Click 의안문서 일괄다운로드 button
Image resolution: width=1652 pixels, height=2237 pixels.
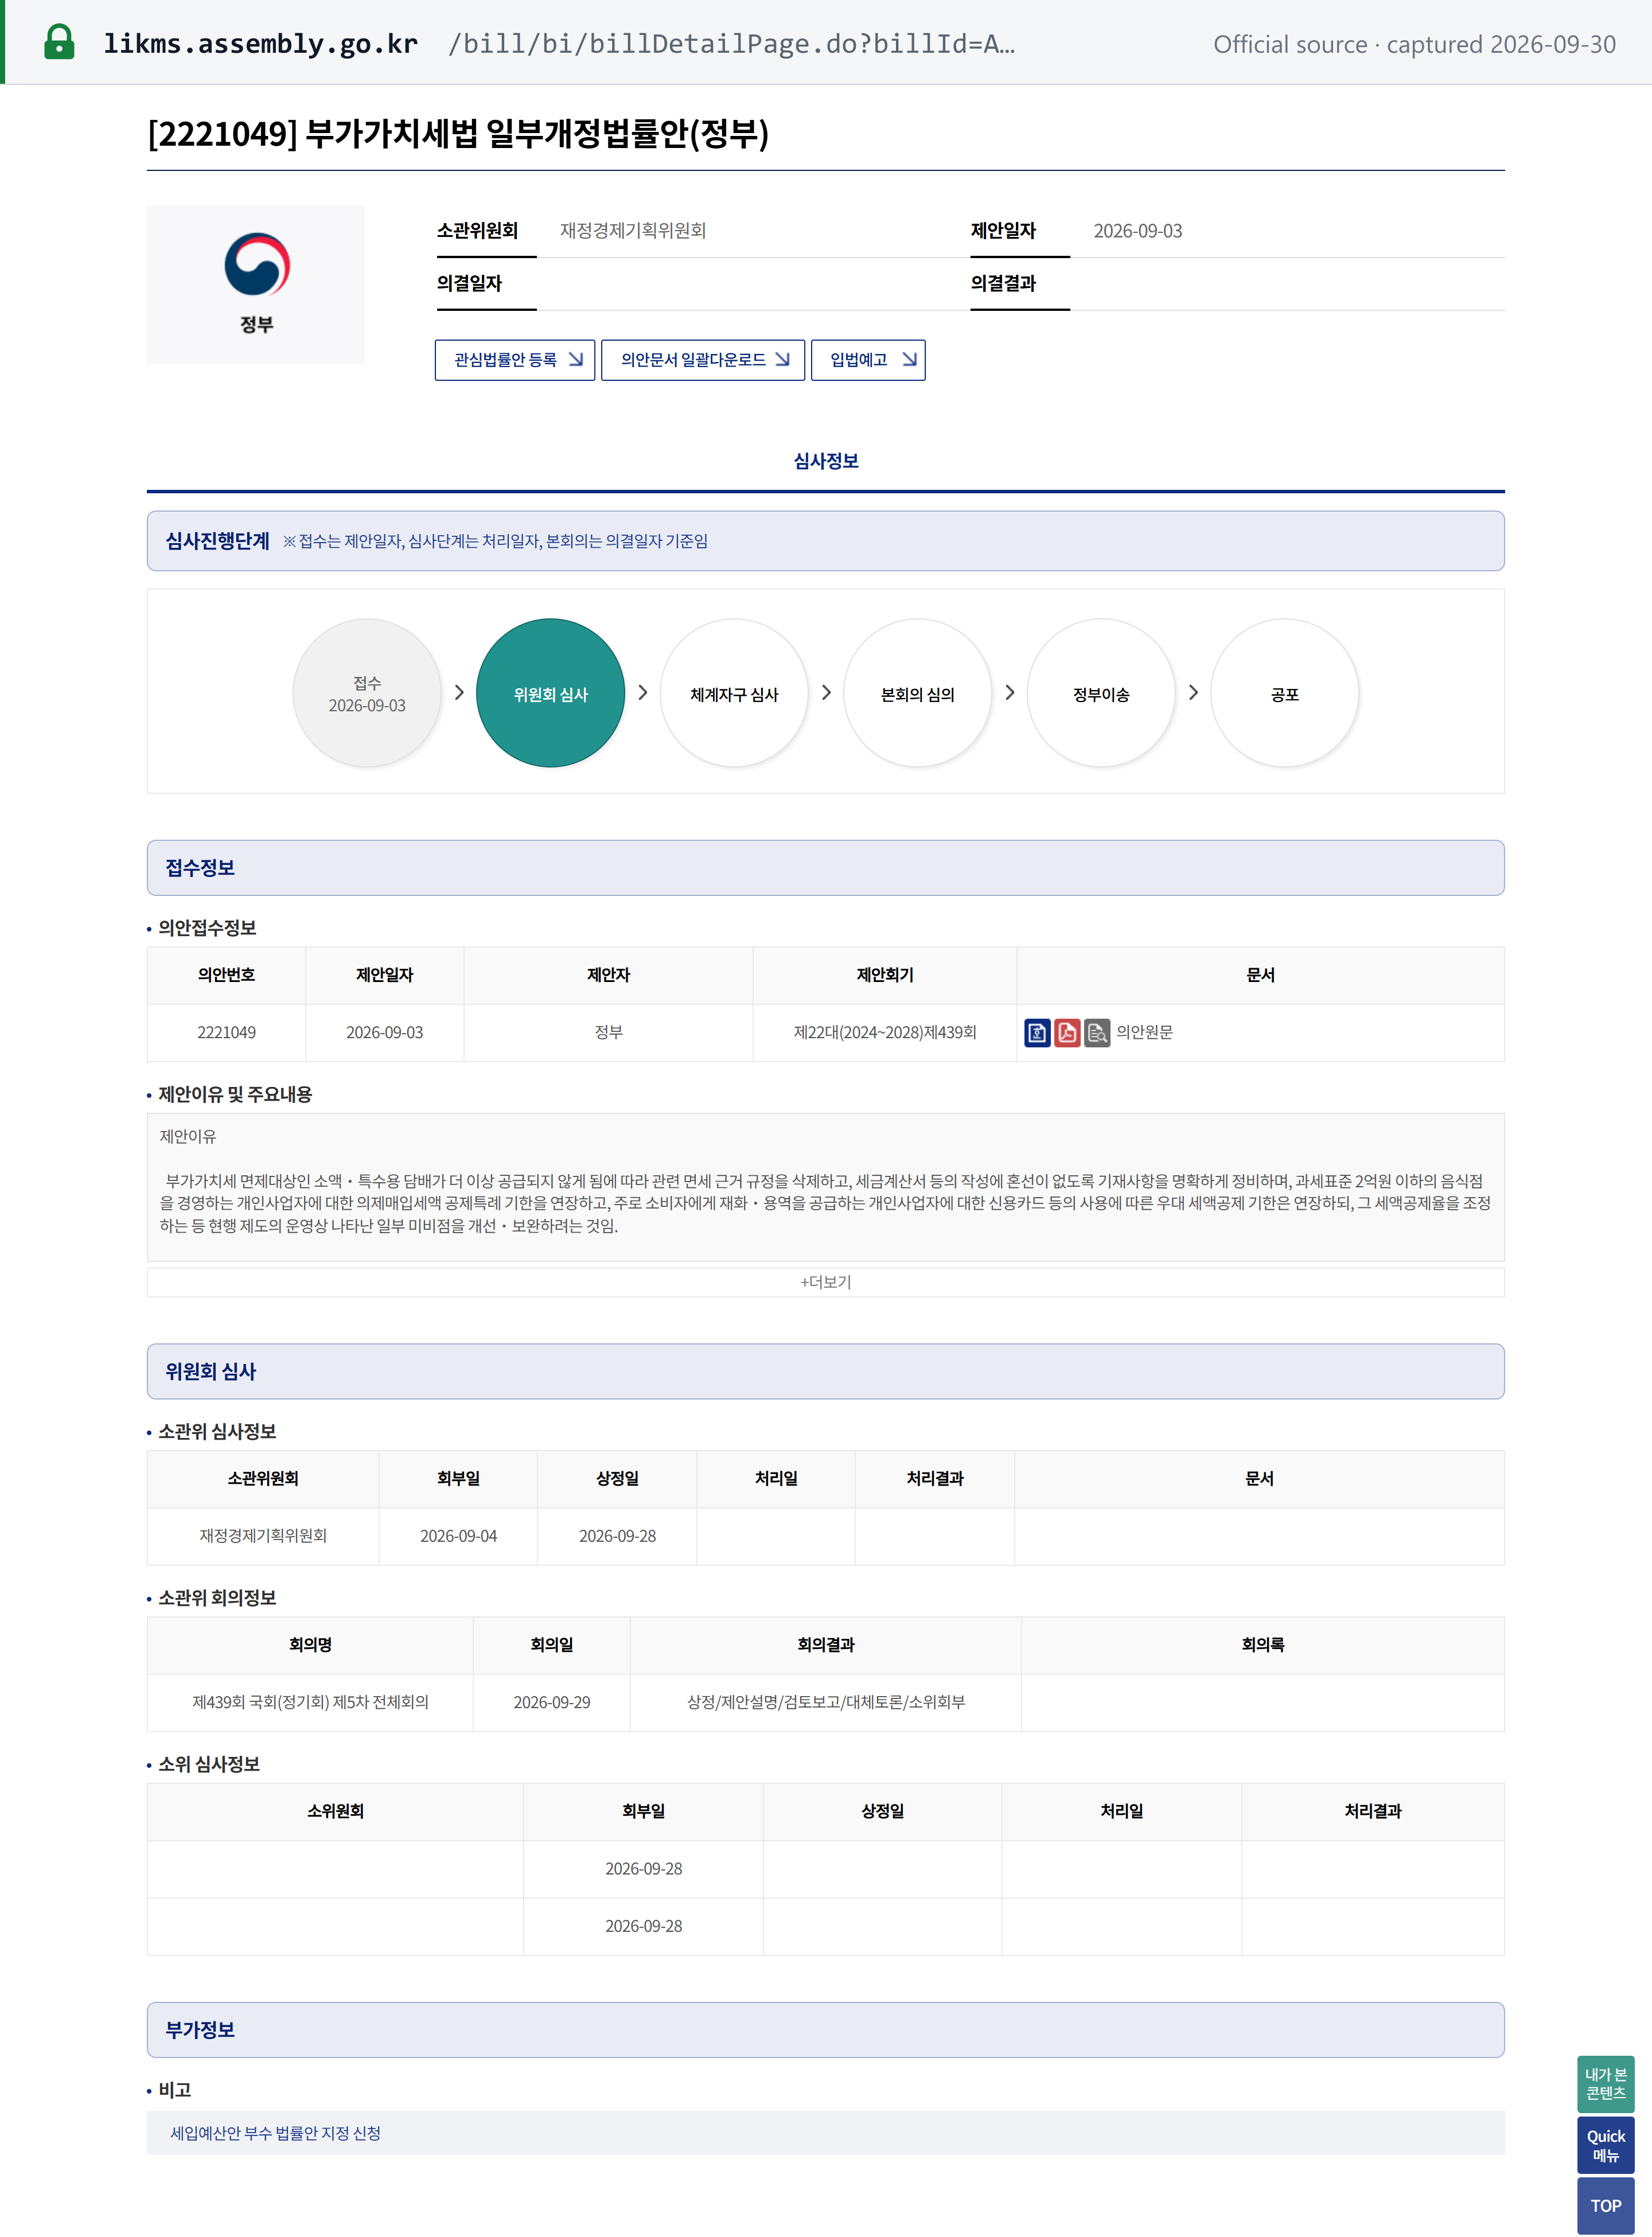pyautogui.click(x=703, y=360)
